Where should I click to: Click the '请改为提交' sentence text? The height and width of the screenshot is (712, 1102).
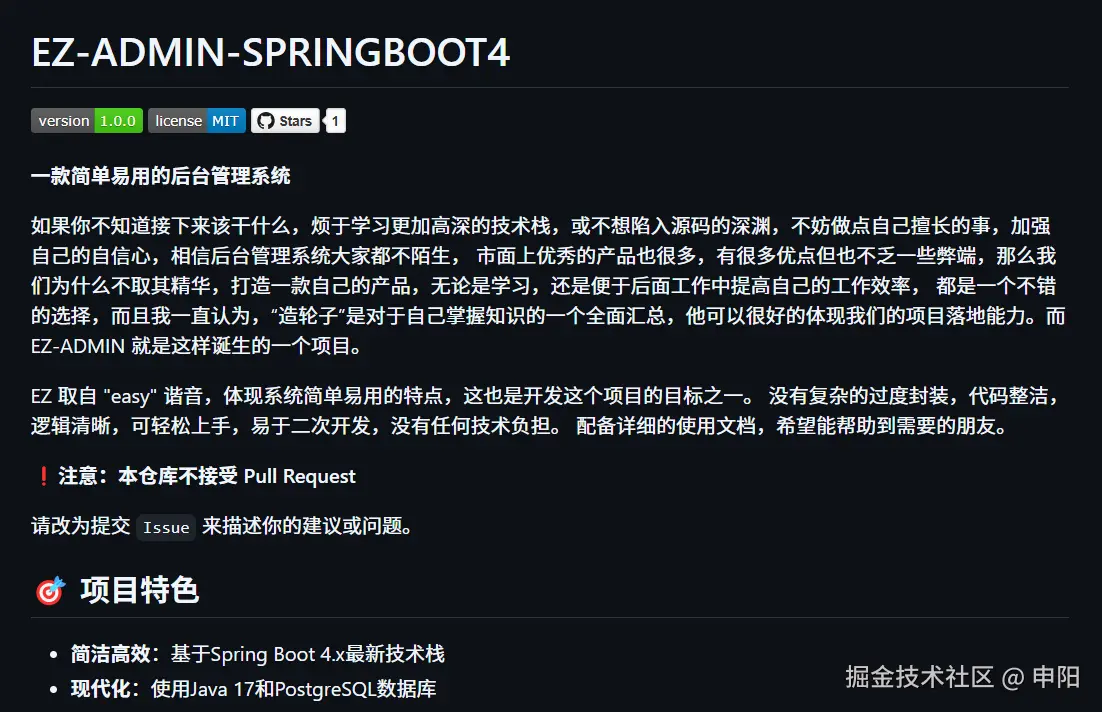pyautogui.click(x=81, y=526)
